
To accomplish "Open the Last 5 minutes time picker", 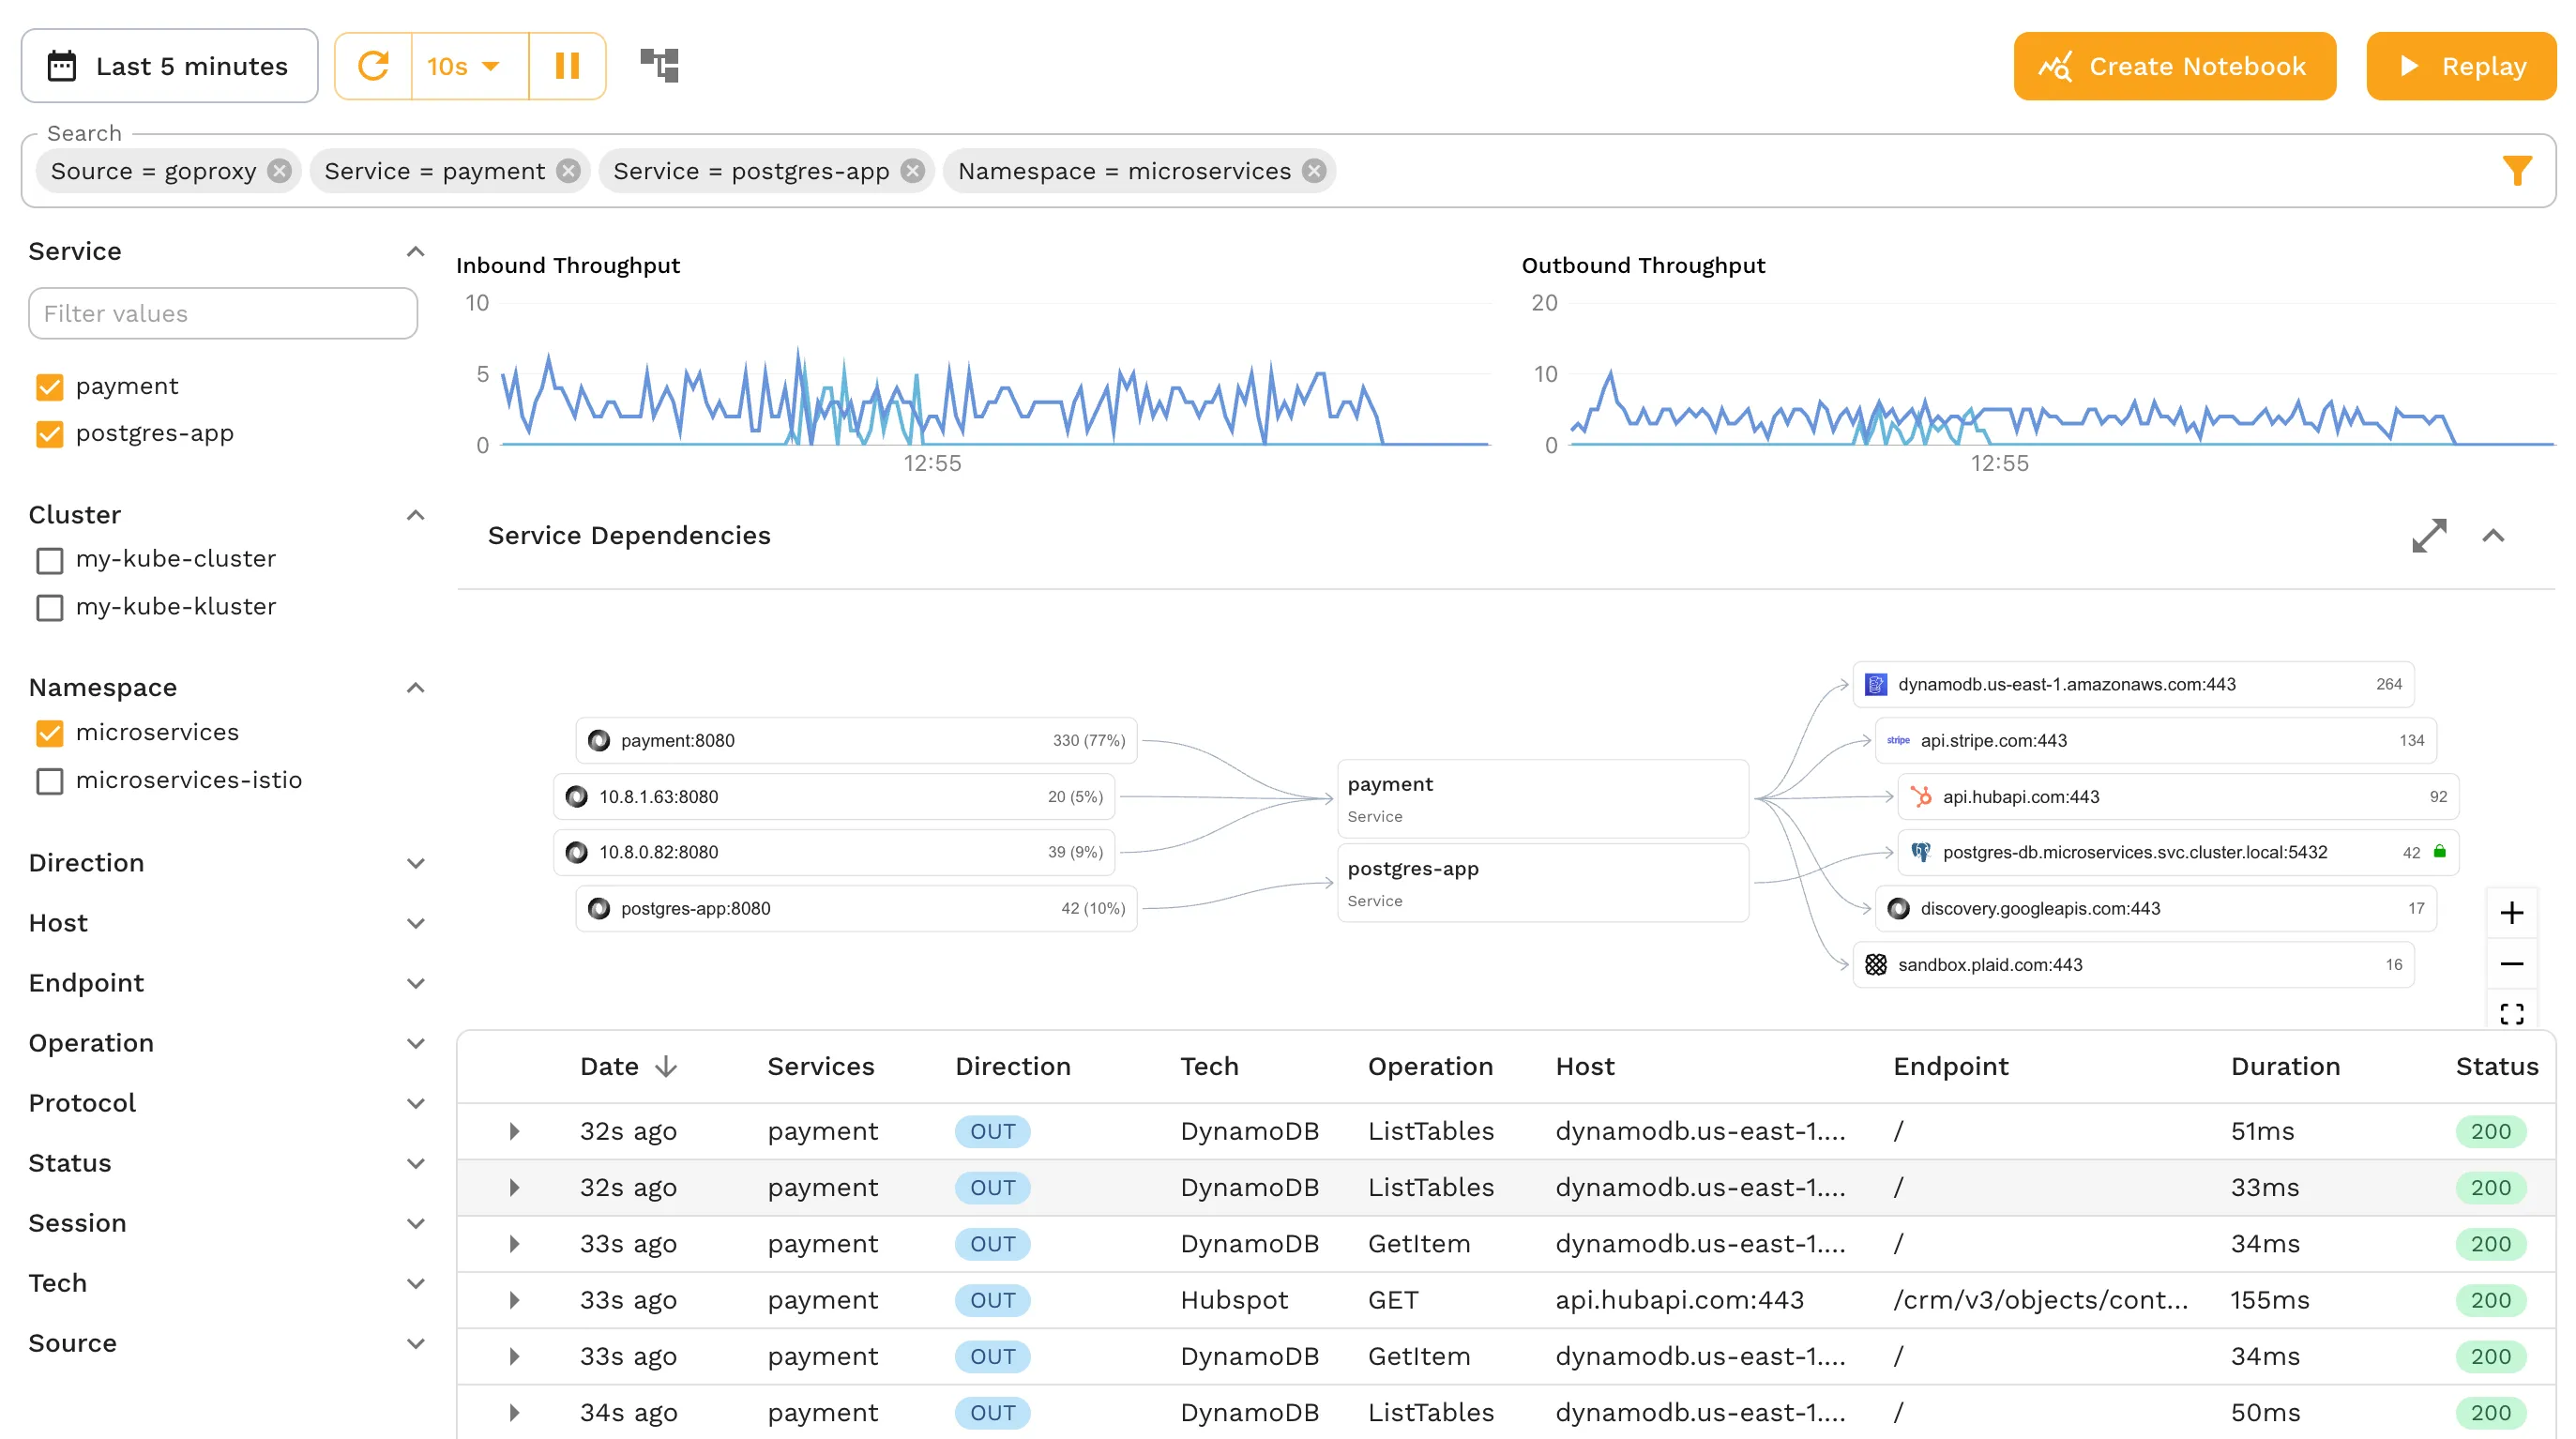I will pyautogui.click(x=170, y=66).
